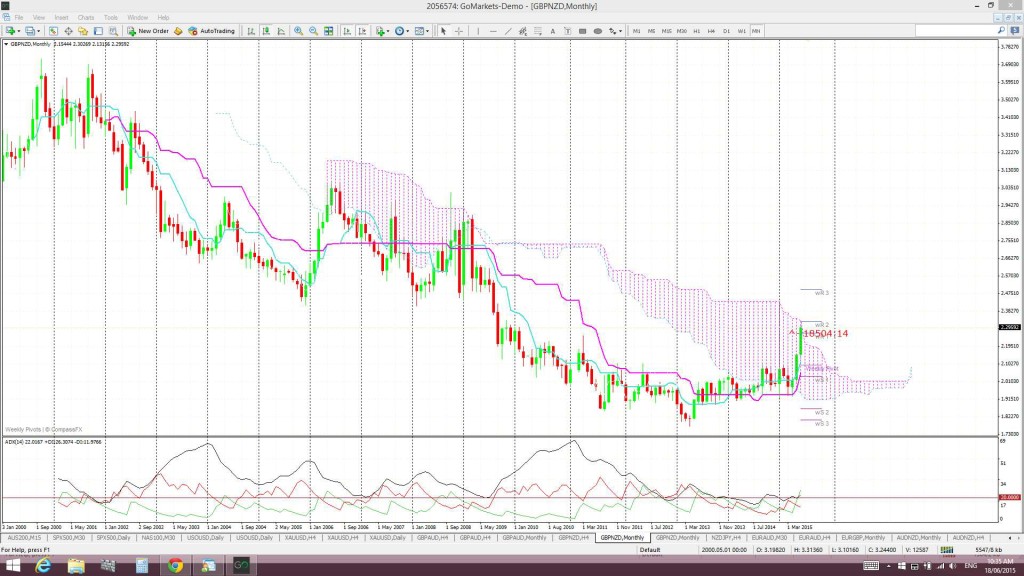This screenshot has width=1024, height=576.
Task: Toggle the Terminal panel icon
Action: 98,31
